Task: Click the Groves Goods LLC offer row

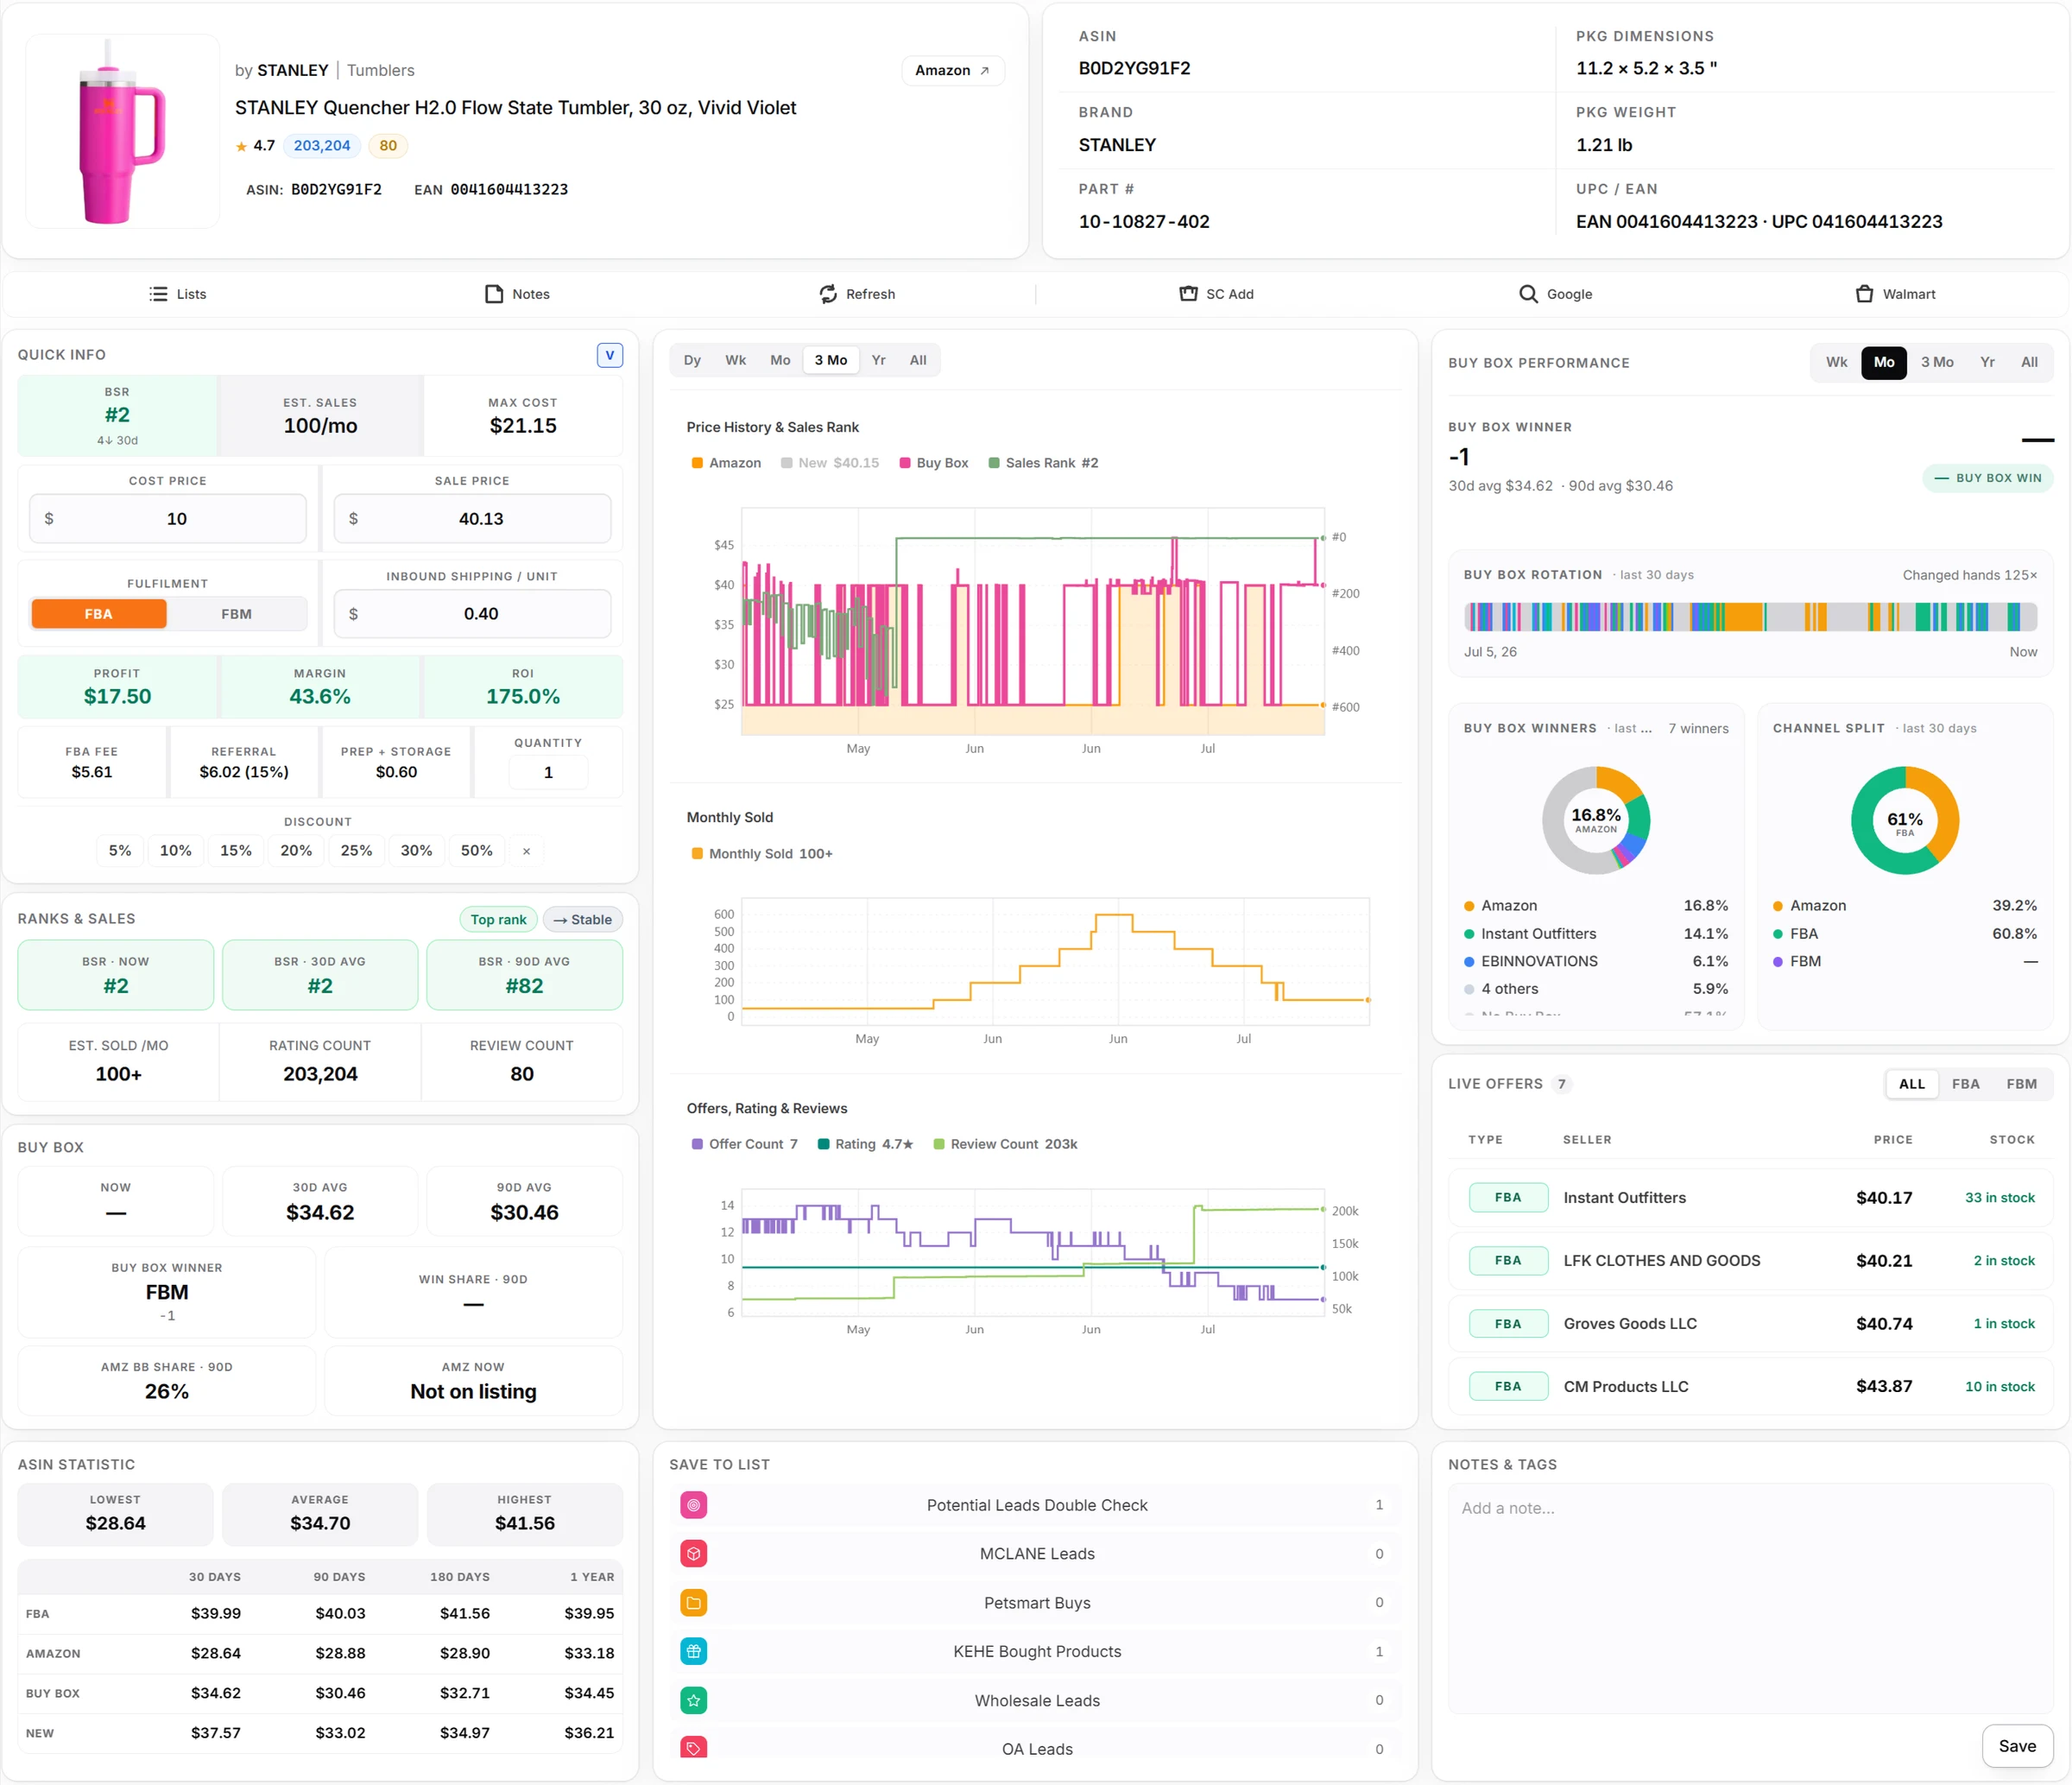Action: click(x=1750, y=1324)
